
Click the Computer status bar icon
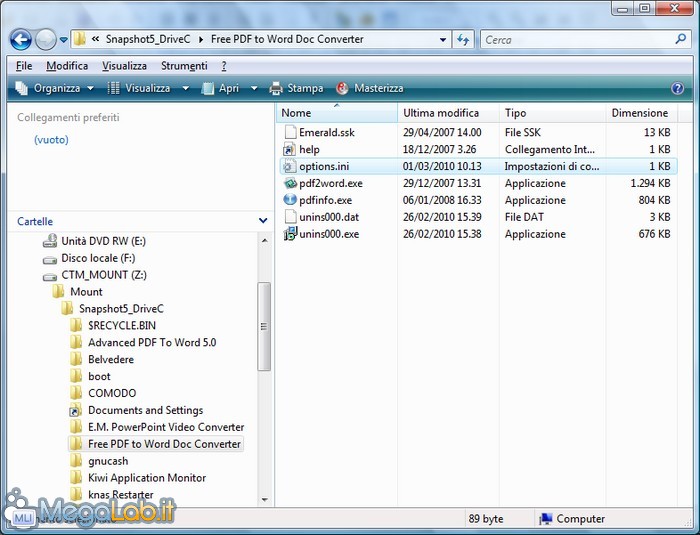(x=546, y=519)
